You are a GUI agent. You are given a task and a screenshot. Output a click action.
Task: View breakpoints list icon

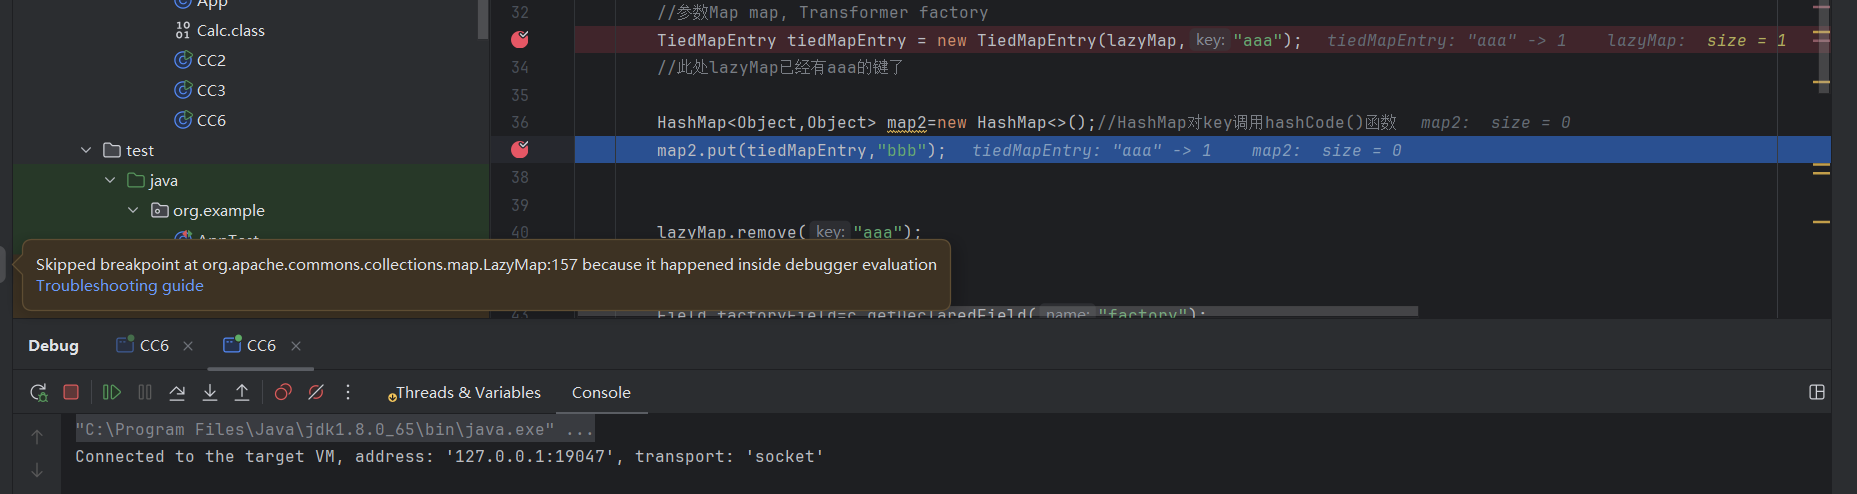283,392
